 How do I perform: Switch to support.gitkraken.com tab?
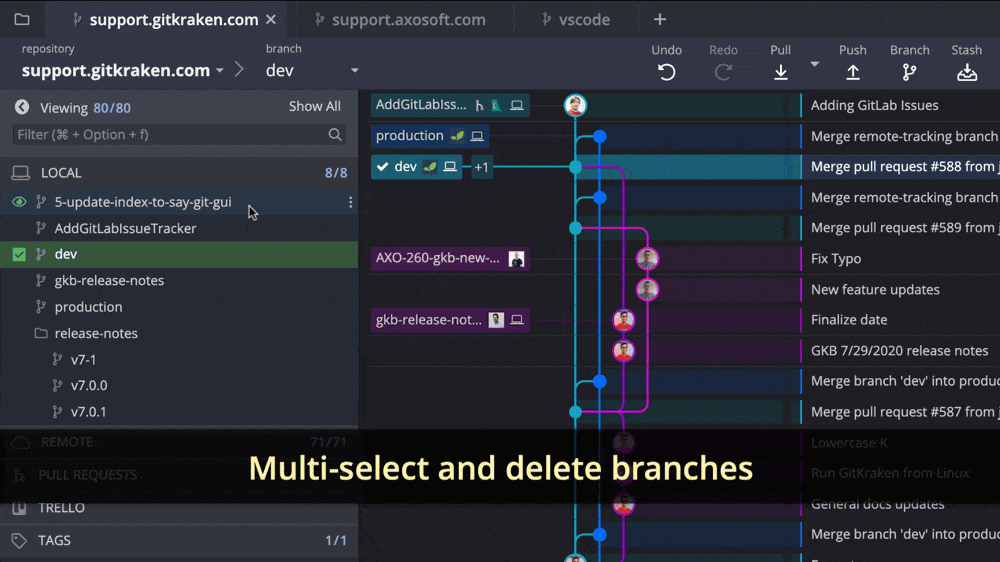pyautogui.click(x=174, y=20)
